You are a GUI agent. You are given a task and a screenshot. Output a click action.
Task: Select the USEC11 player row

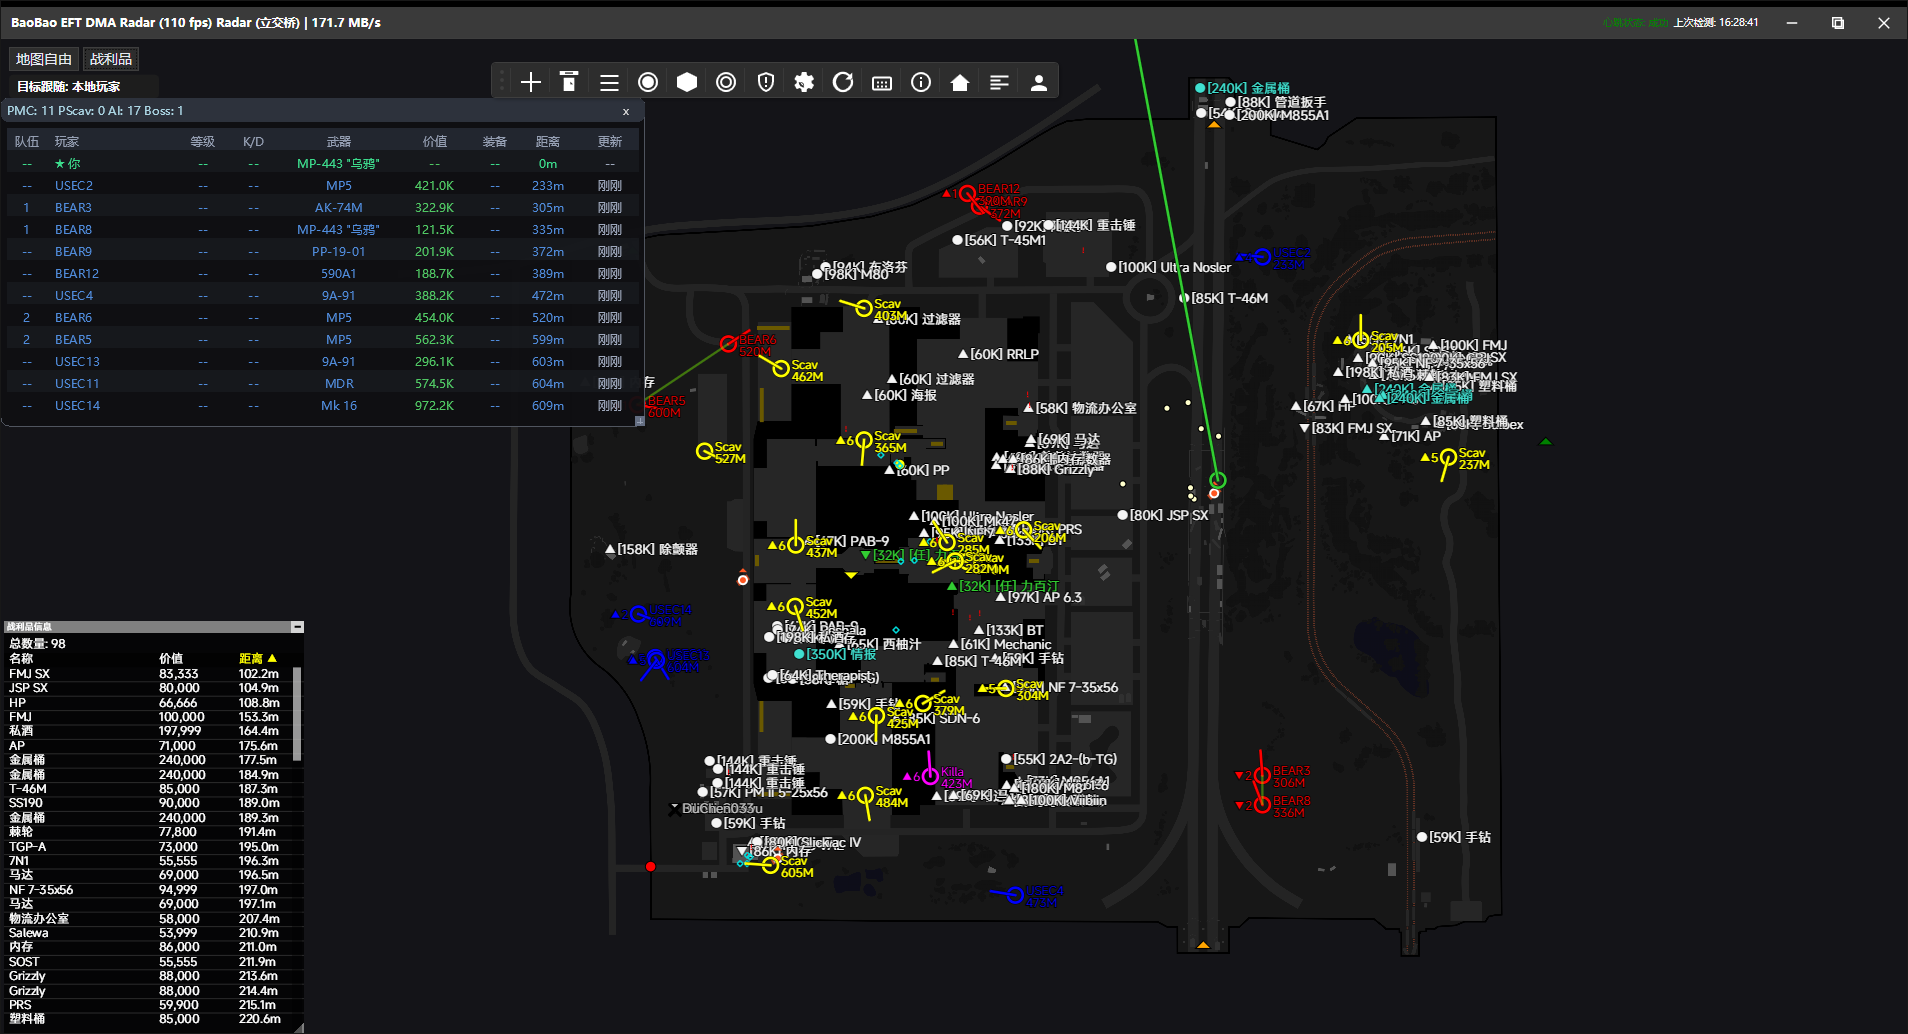322,384
